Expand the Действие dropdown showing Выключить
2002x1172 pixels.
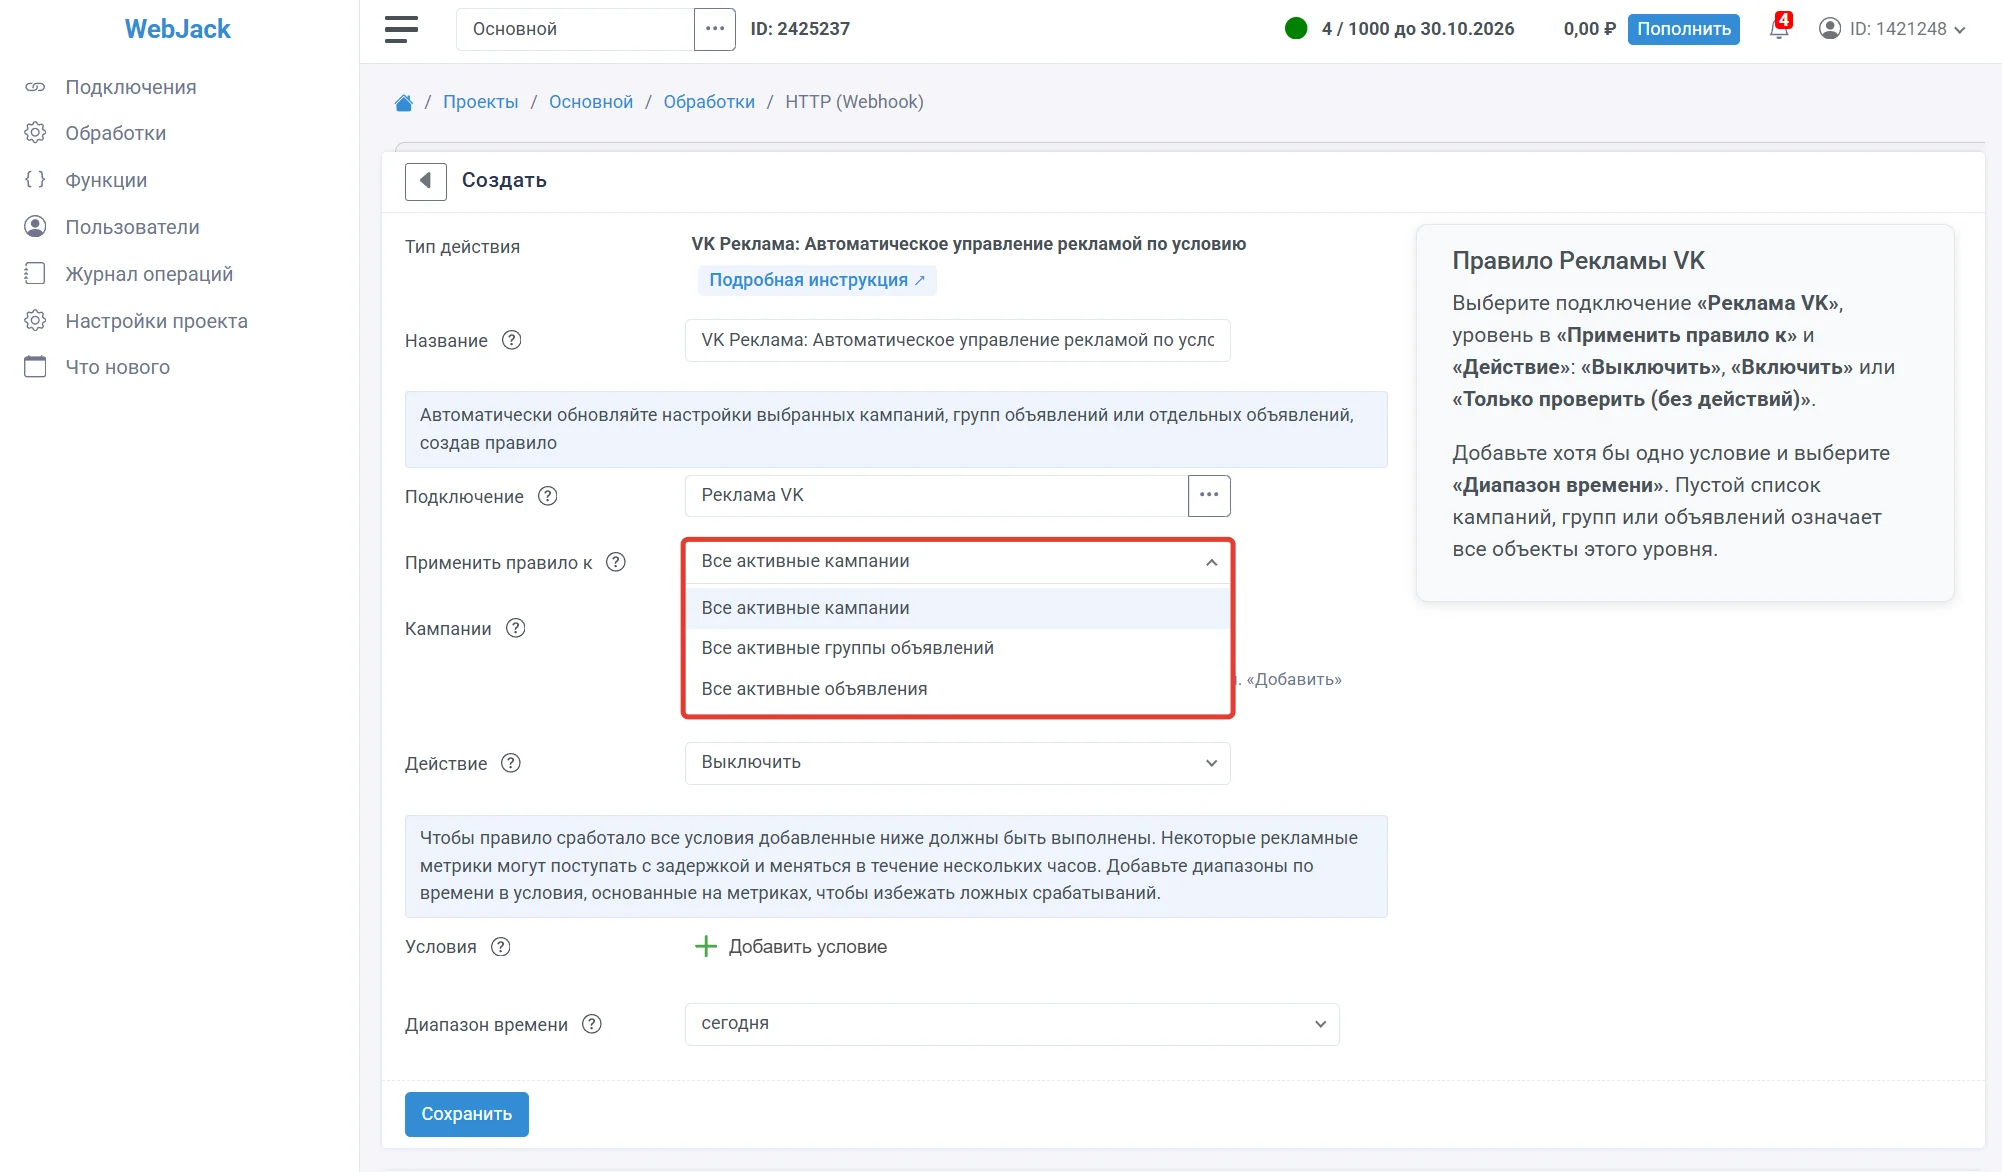pyautogui.click(x=957, y=763)
